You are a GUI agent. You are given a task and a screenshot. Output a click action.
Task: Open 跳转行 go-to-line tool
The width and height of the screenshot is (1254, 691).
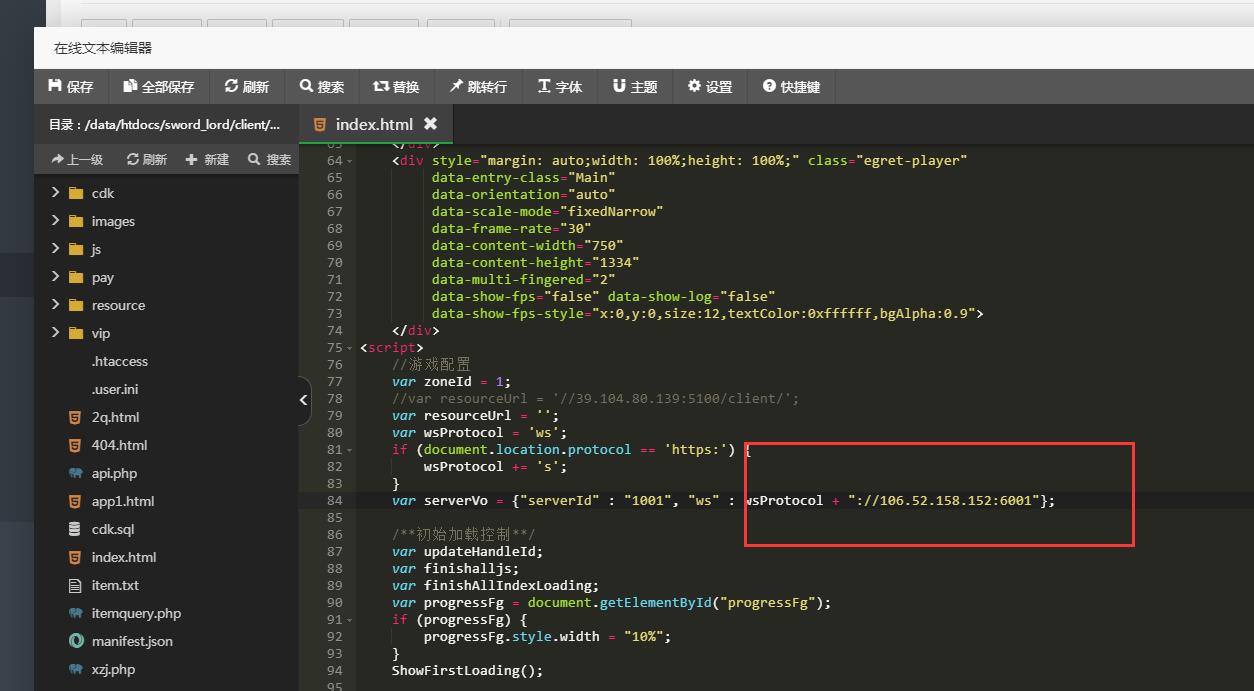(478, 87)
